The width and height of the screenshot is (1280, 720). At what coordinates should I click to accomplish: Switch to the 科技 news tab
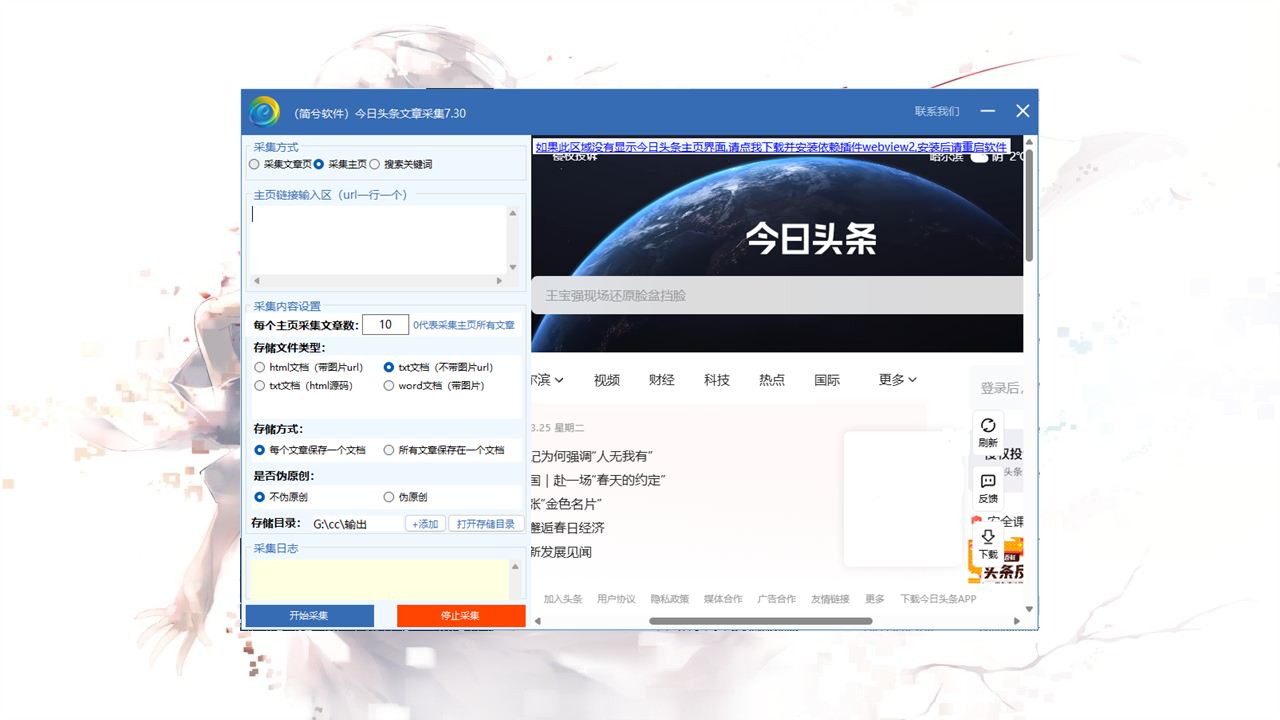(716, 380)
